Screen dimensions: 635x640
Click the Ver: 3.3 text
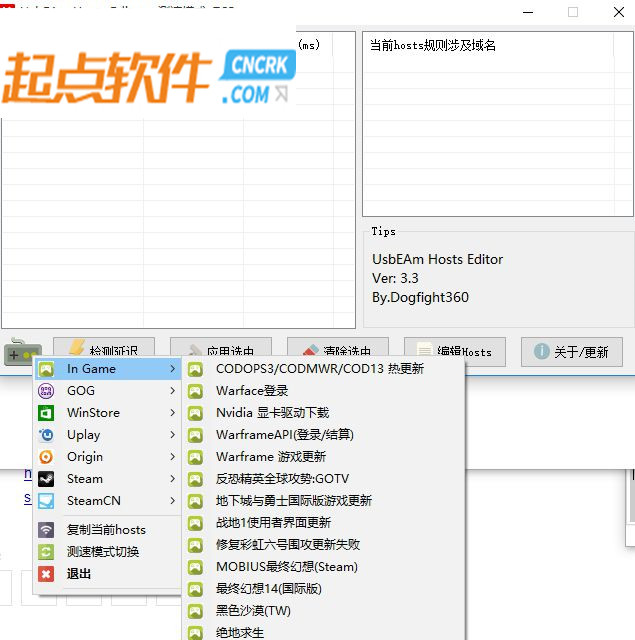(395, 278)
